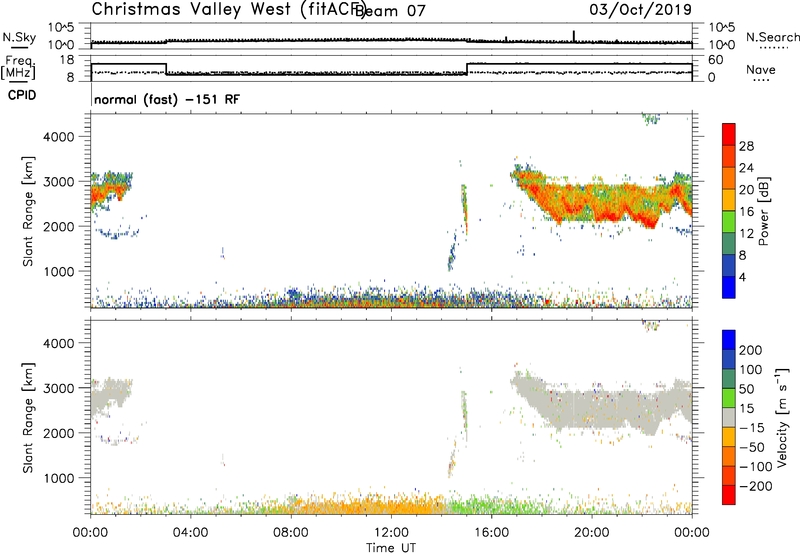
Task: Select the Power [dB] colorbar title
Action: click(x=763, y=211)
